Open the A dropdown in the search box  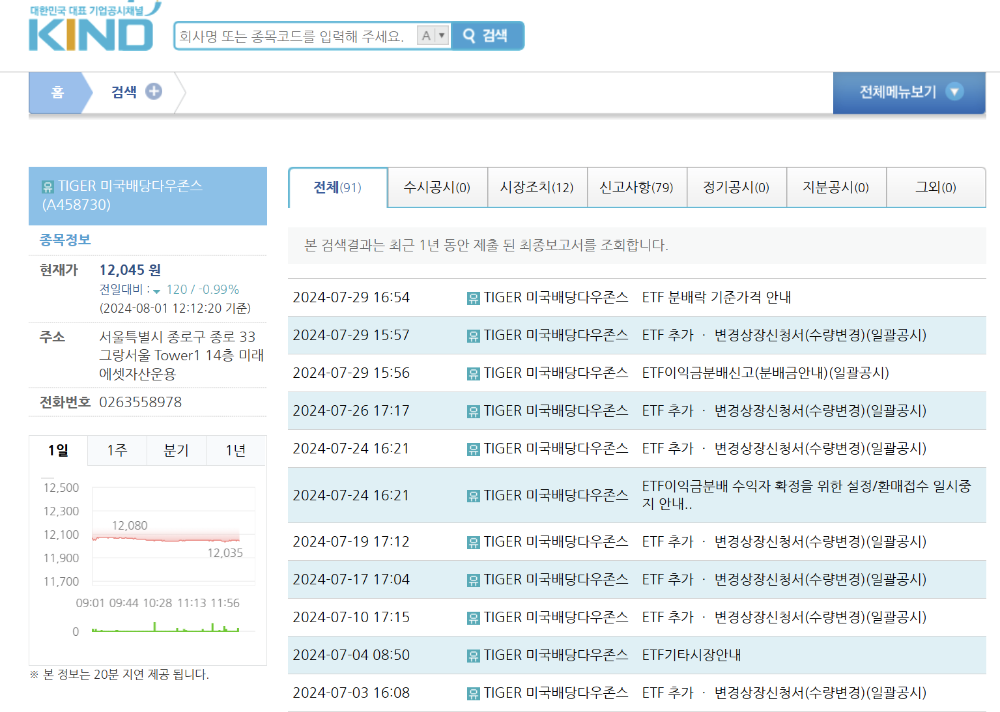click(x=433, y=36)
